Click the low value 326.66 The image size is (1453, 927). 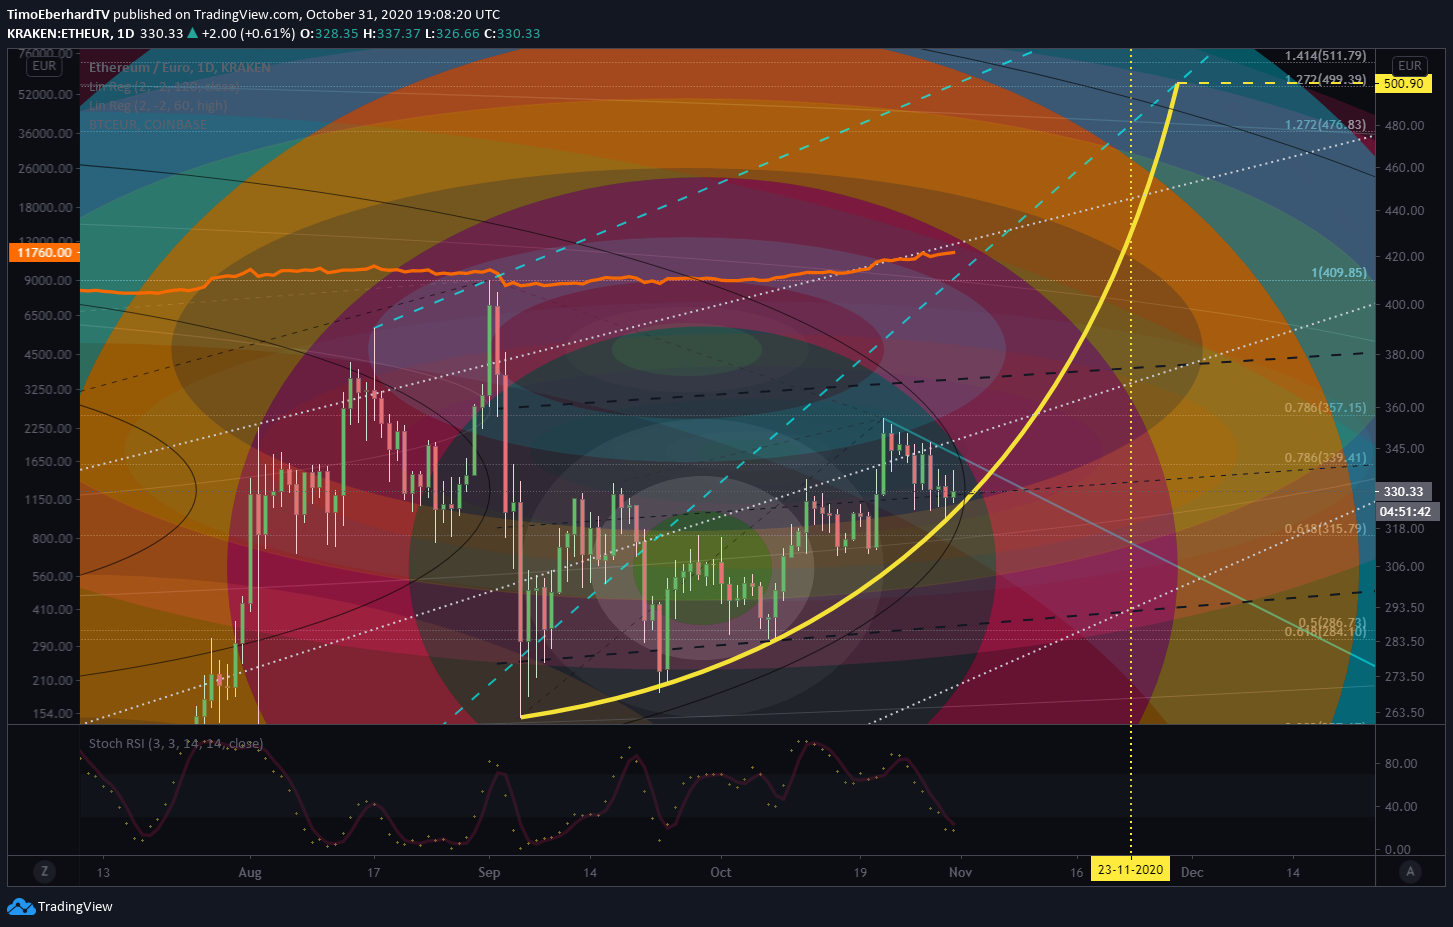pos(457,33)
